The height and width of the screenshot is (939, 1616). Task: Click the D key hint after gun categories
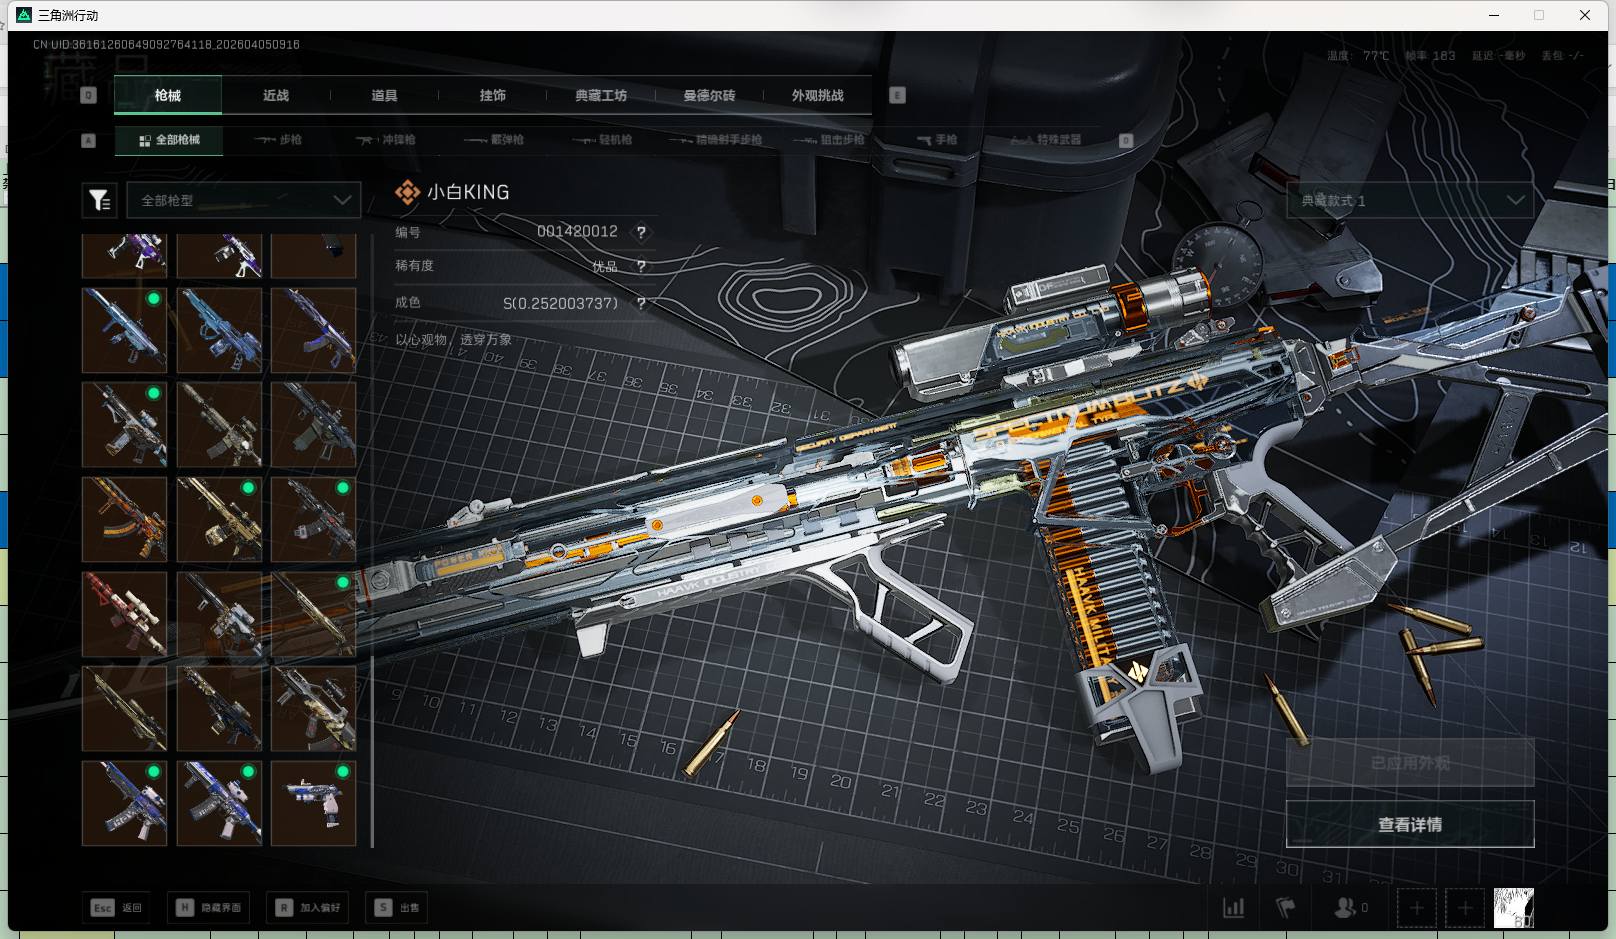1126,140
